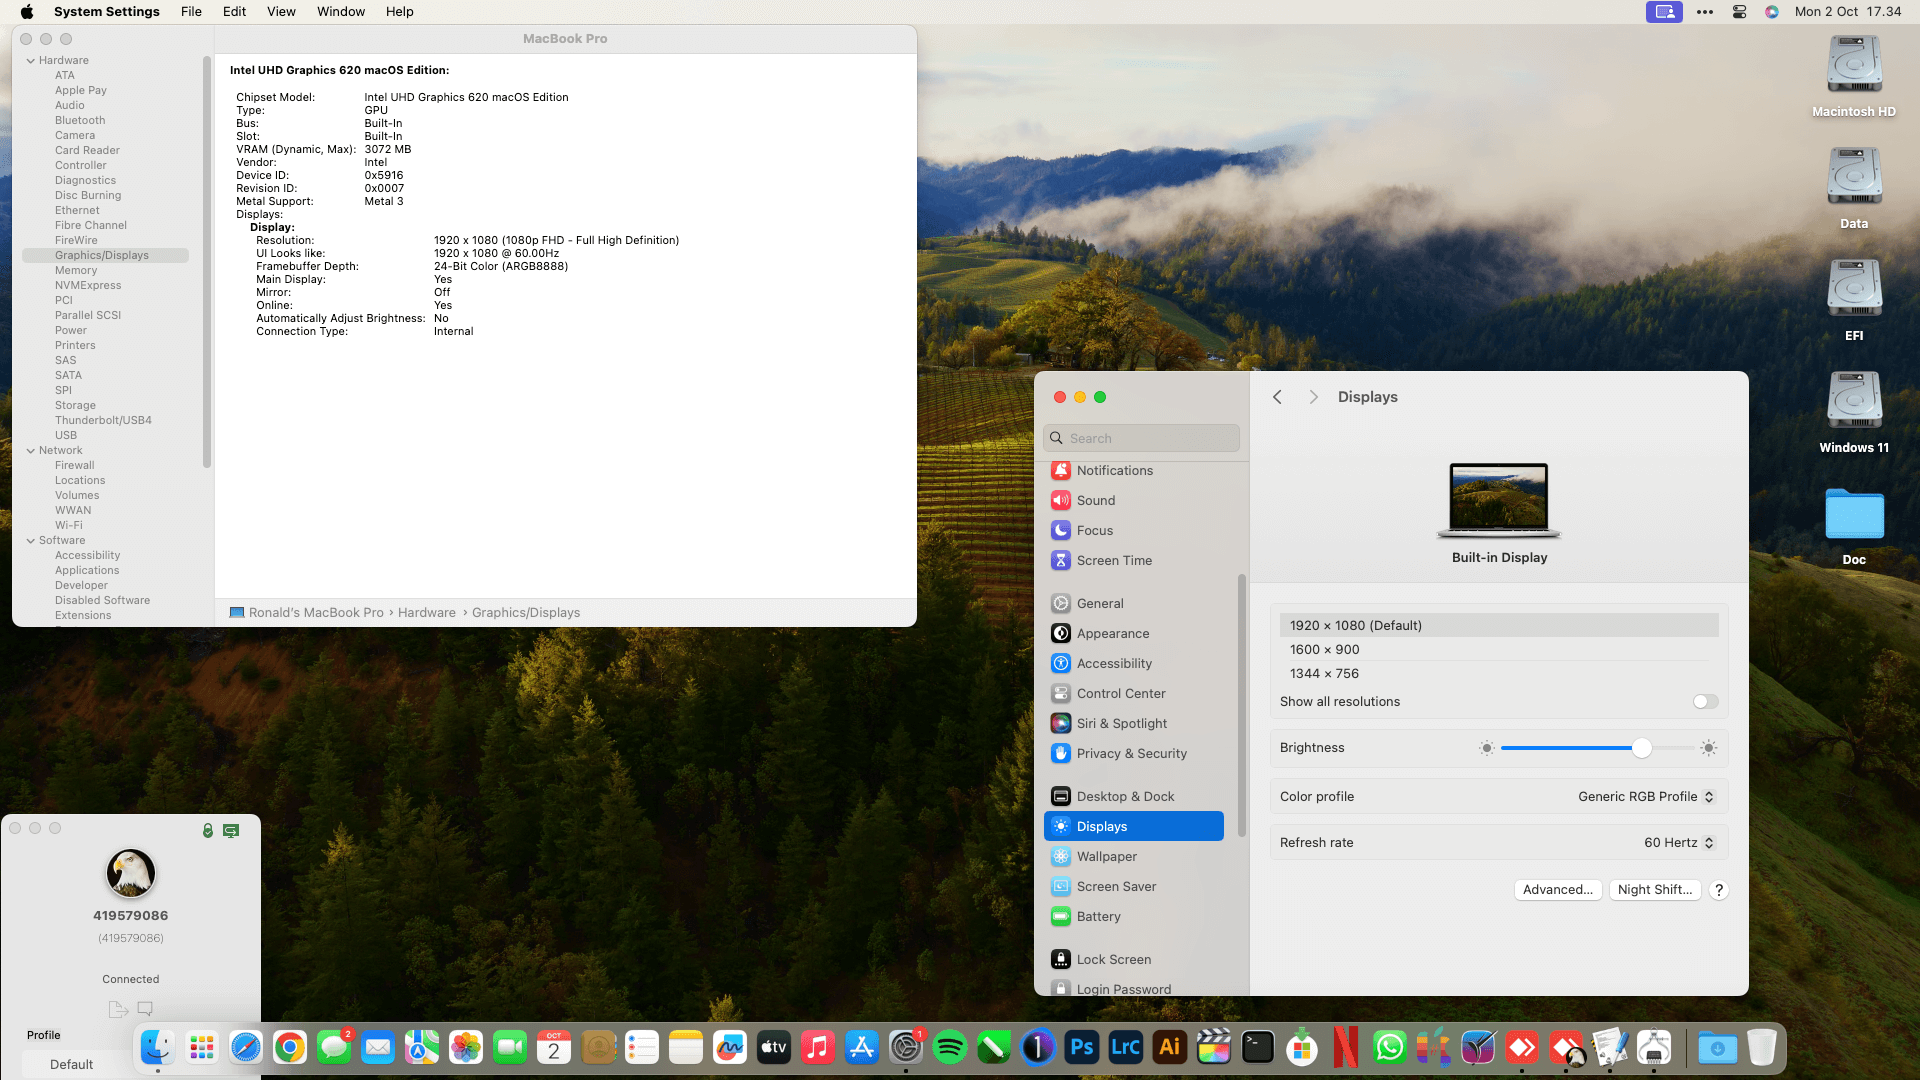This screenshot has width=1920, height=1080.
Task: Open Wallpaper settings
Action: coord(1106,856)
